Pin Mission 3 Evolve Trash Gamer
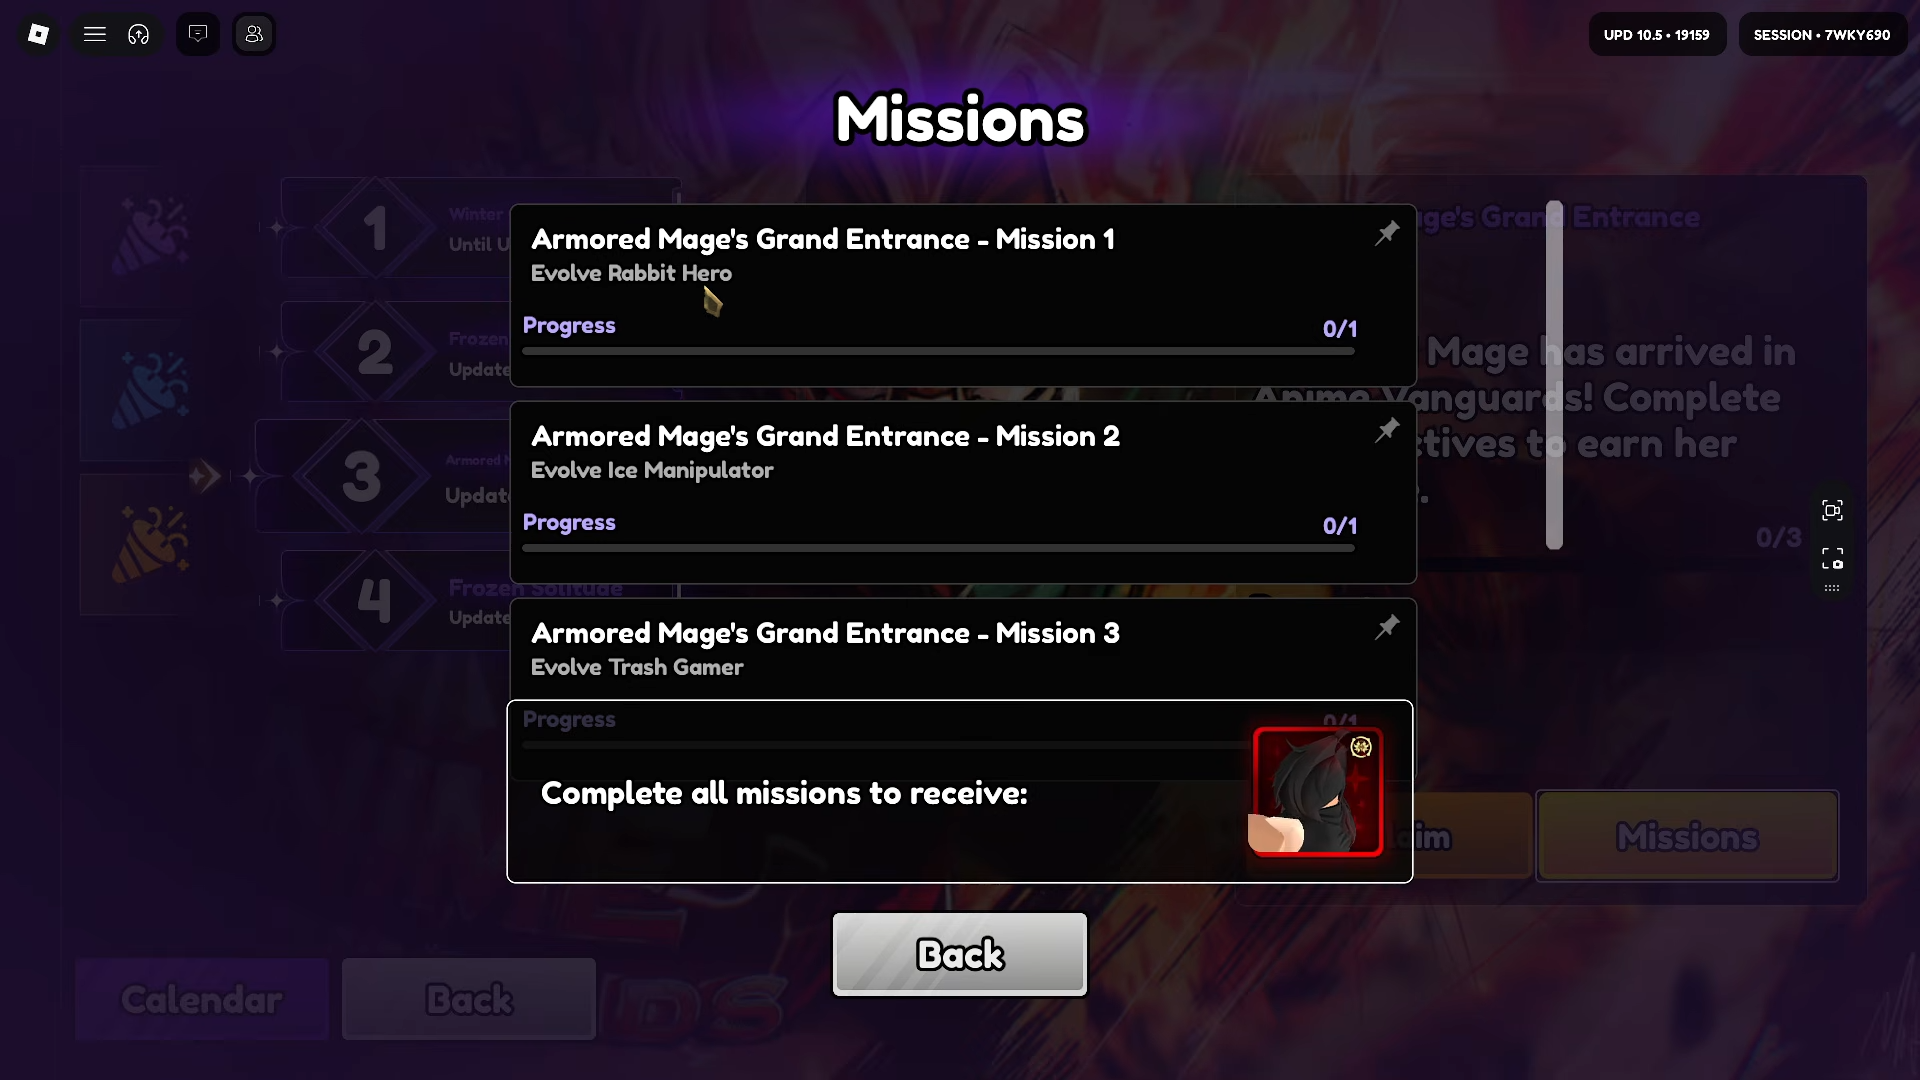 point(1387,627)
